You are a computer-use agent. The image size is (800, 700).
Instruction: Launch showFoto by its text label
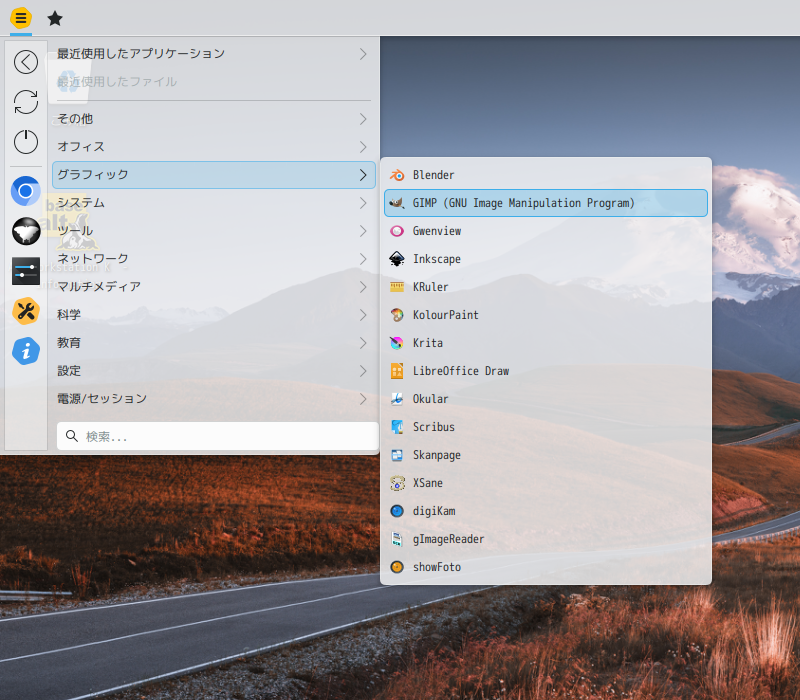coord(437,567)
